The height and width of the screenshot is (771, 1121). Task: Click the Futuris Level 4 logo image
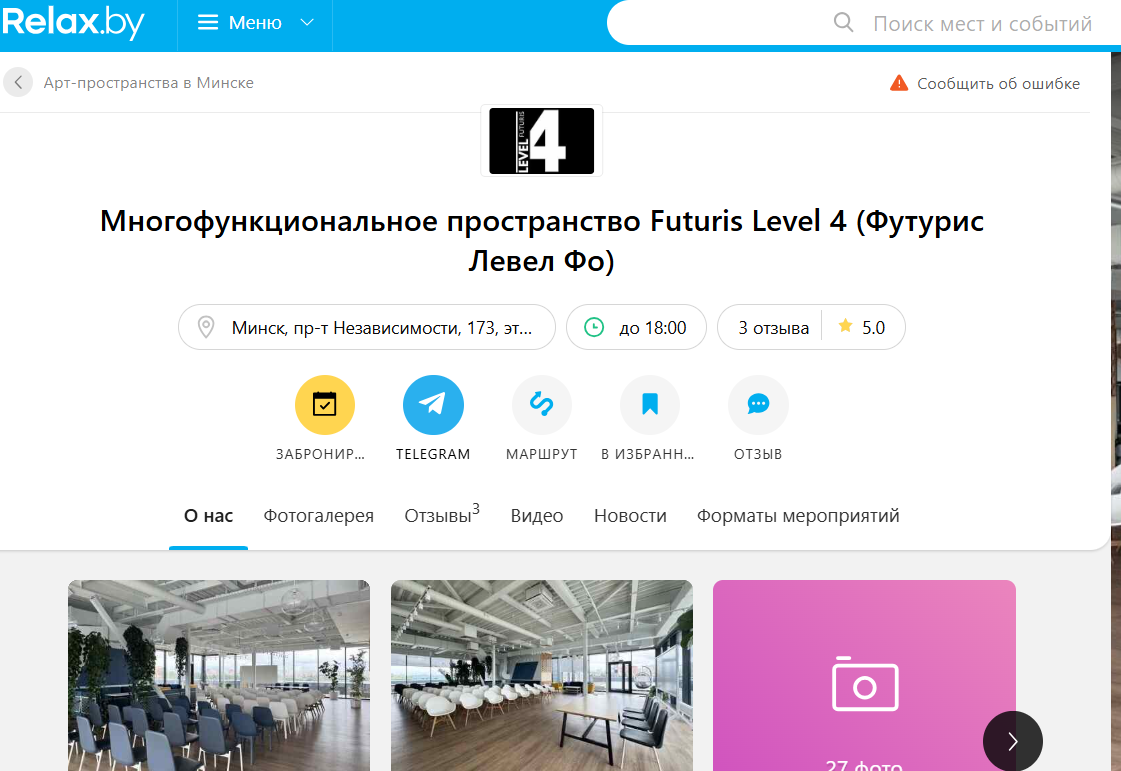point(541,141)
